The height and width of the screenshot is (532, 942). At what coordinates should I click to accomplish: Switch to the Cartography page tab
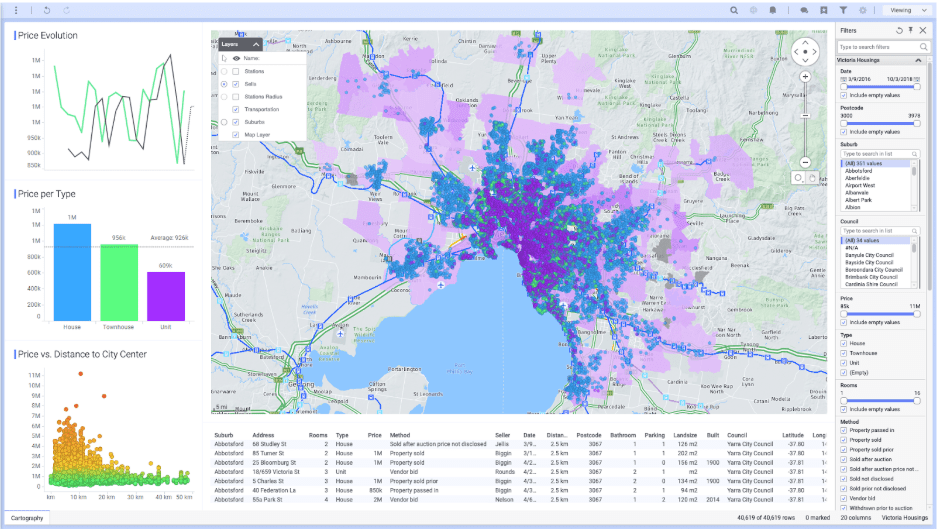click(27, 518)
